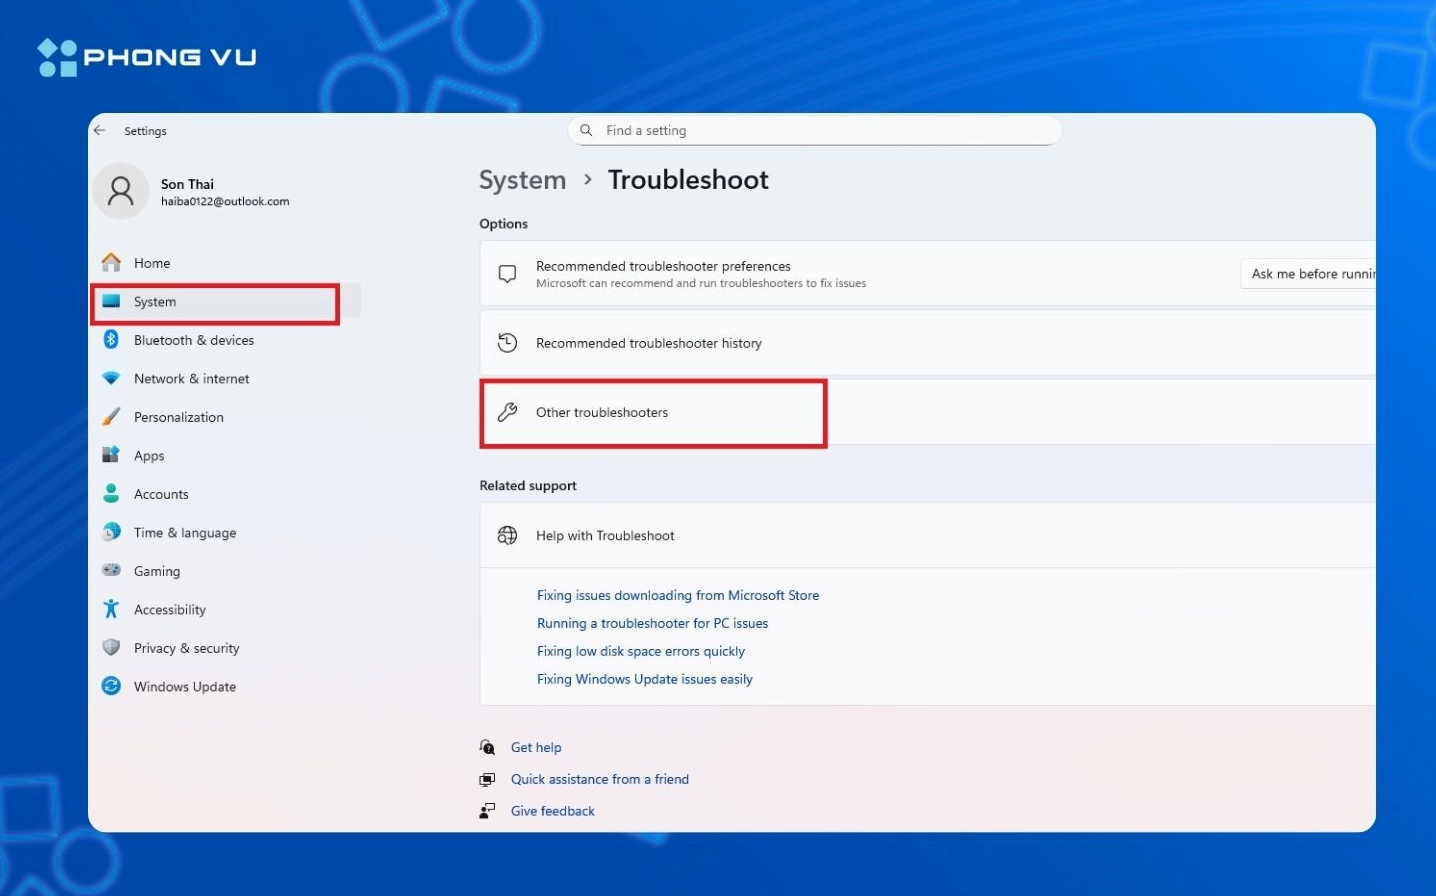Screen dimensions: 1436x896
Task: Select the Gaming label
Action: pyautogui.click(x=157, y=571)
